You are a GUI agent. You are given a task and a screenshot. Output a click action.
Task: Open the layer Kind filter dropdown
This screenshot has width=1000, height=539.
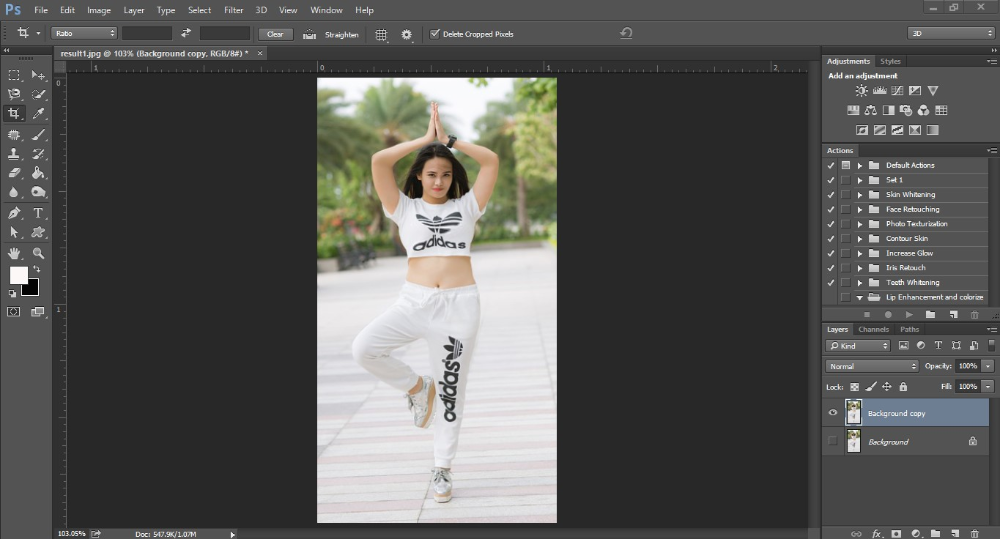pos(858,346)
